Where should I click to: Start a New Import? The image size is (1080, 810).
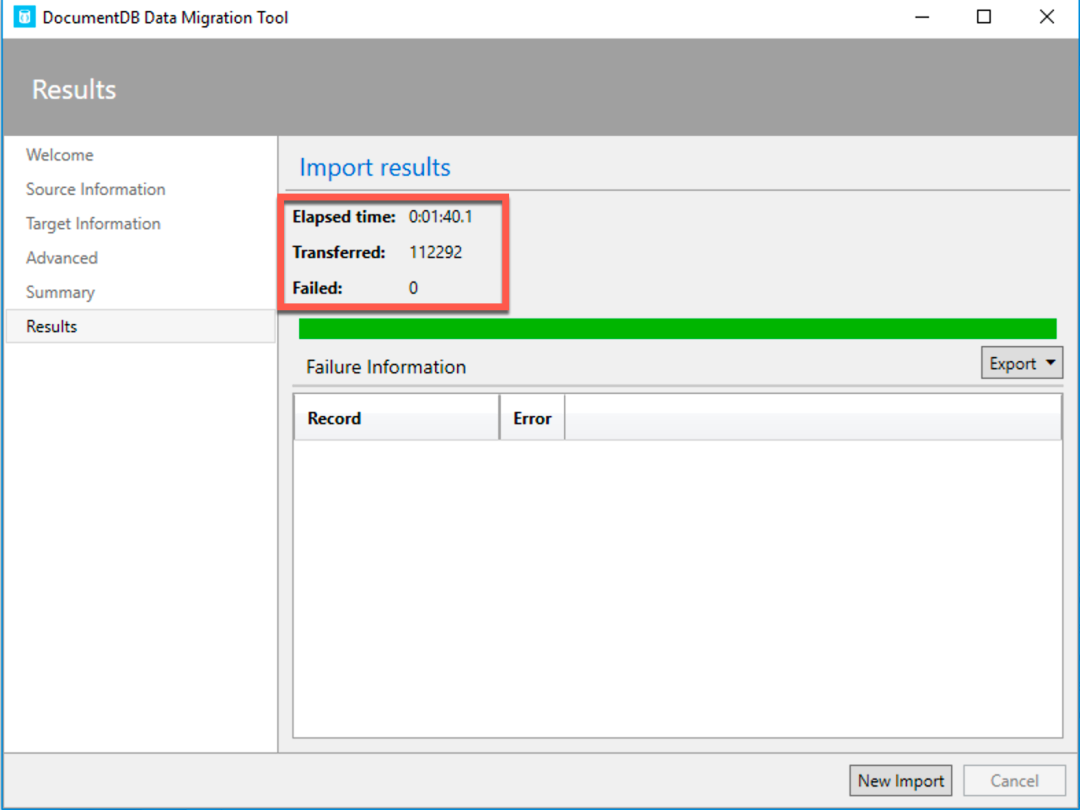click(x=900, y=780)
